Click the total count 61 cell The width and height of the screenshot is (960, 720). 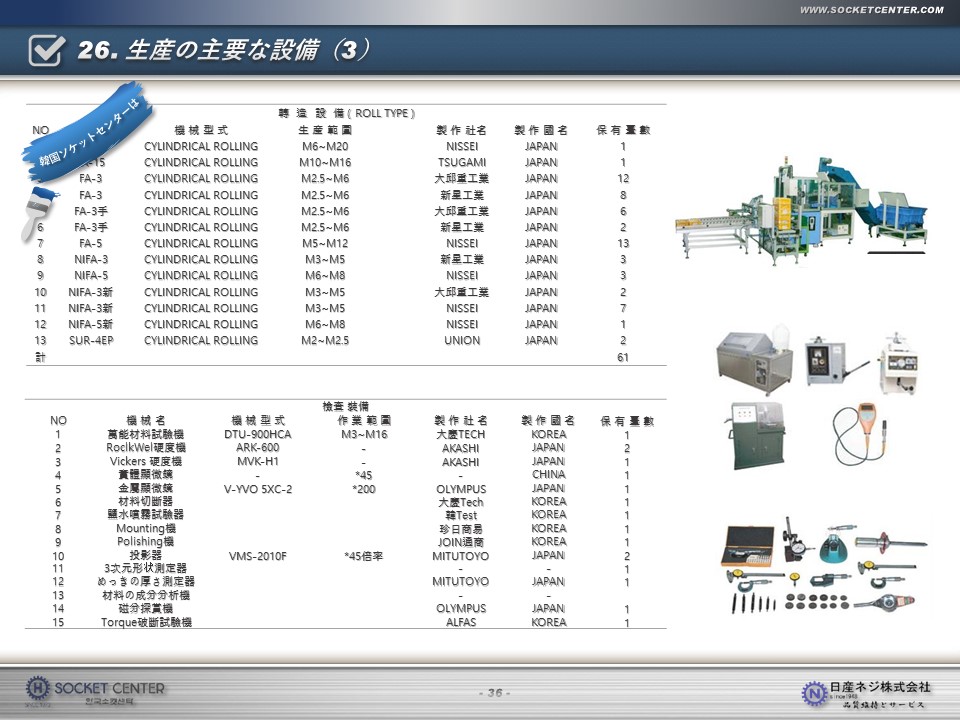coord(622,357)
